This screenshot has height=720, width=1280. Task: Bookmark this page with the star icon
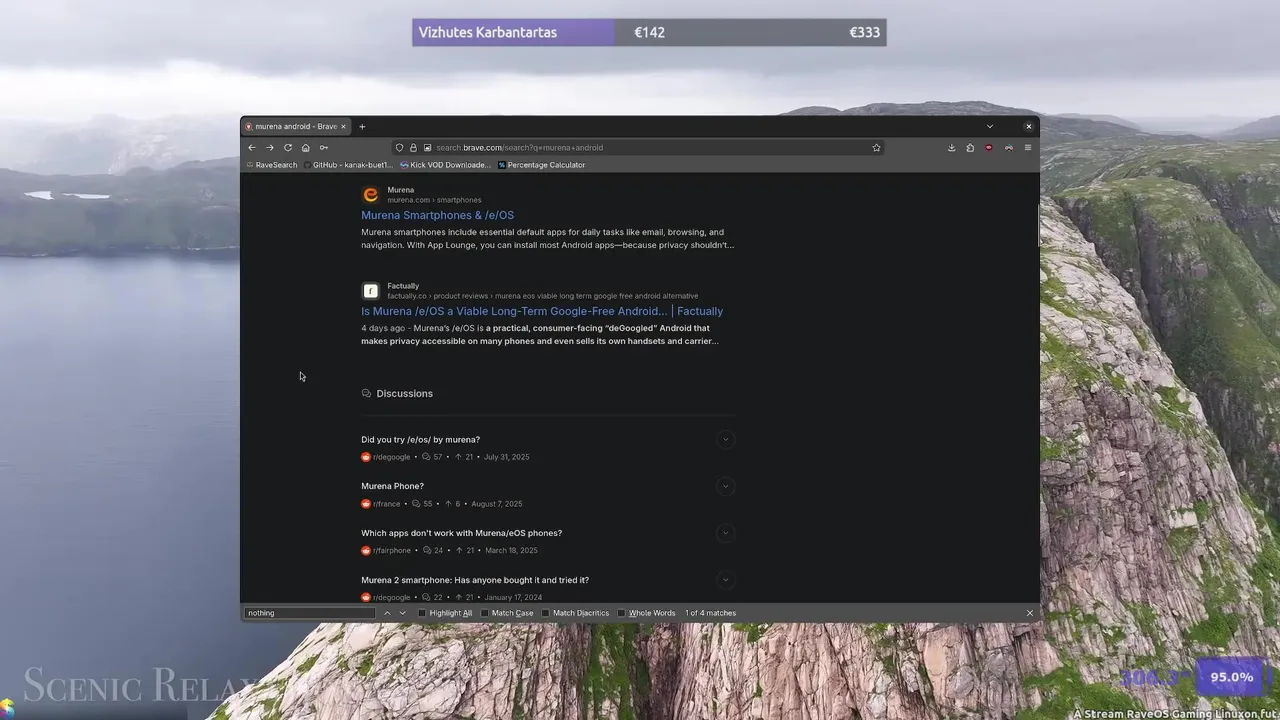coord(876,147)
